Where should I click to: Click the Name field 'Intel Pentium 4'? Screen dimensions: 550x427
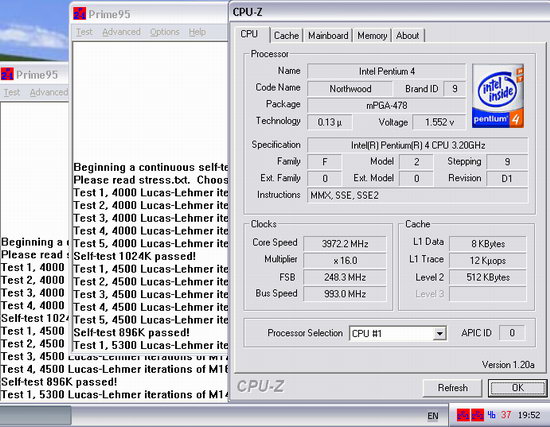tap(387, 71)
